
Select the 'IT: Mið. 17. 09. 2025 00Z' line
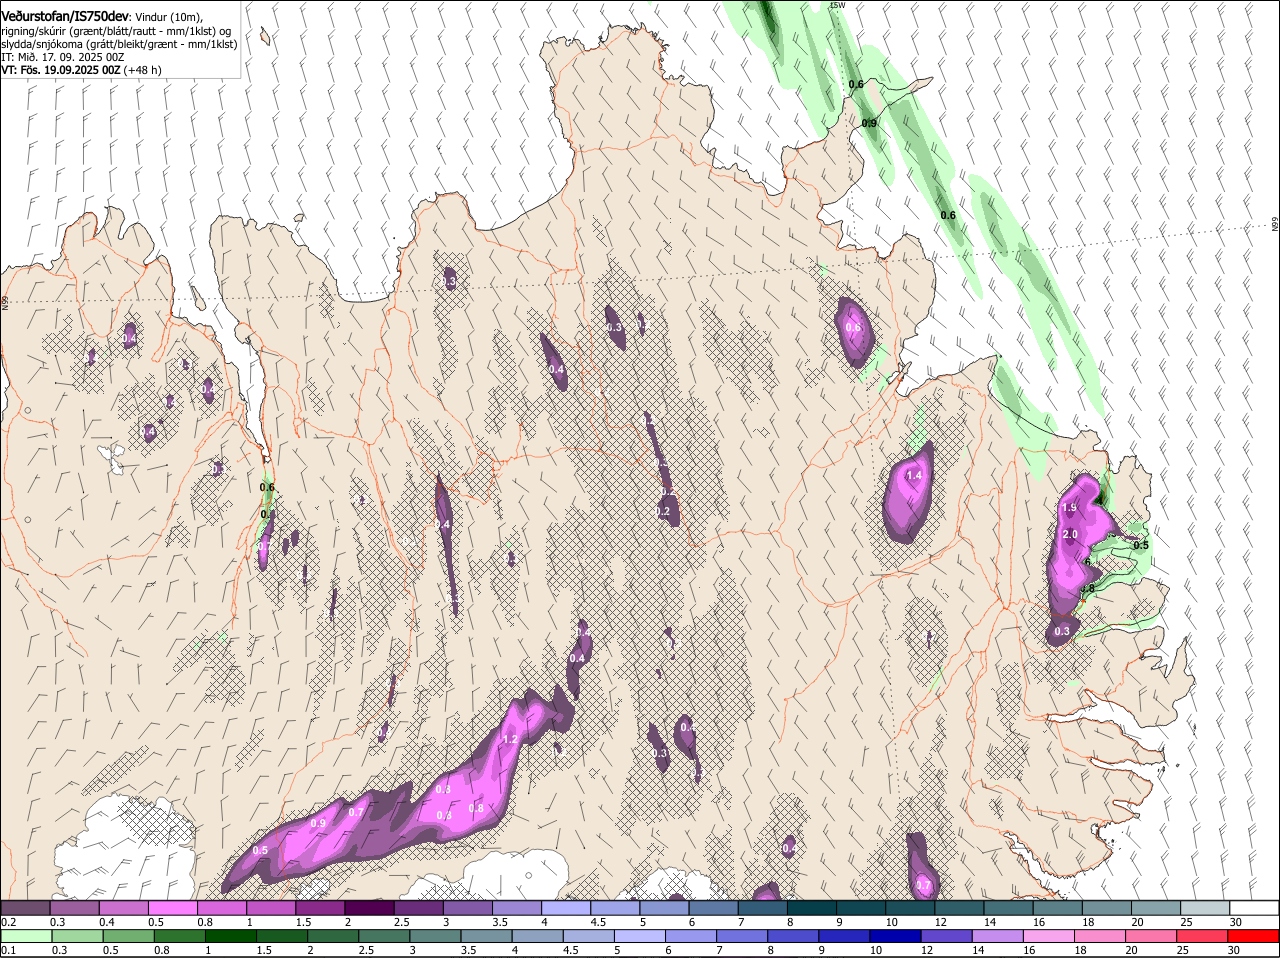click(x=62, y=57)
